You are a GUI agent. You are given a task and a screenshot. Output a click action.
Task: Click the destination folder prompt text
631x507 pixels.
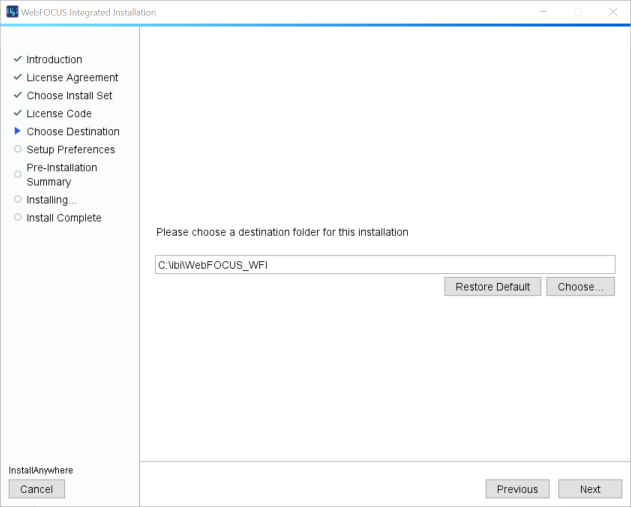pyautogui.click(x=282, y=232)
